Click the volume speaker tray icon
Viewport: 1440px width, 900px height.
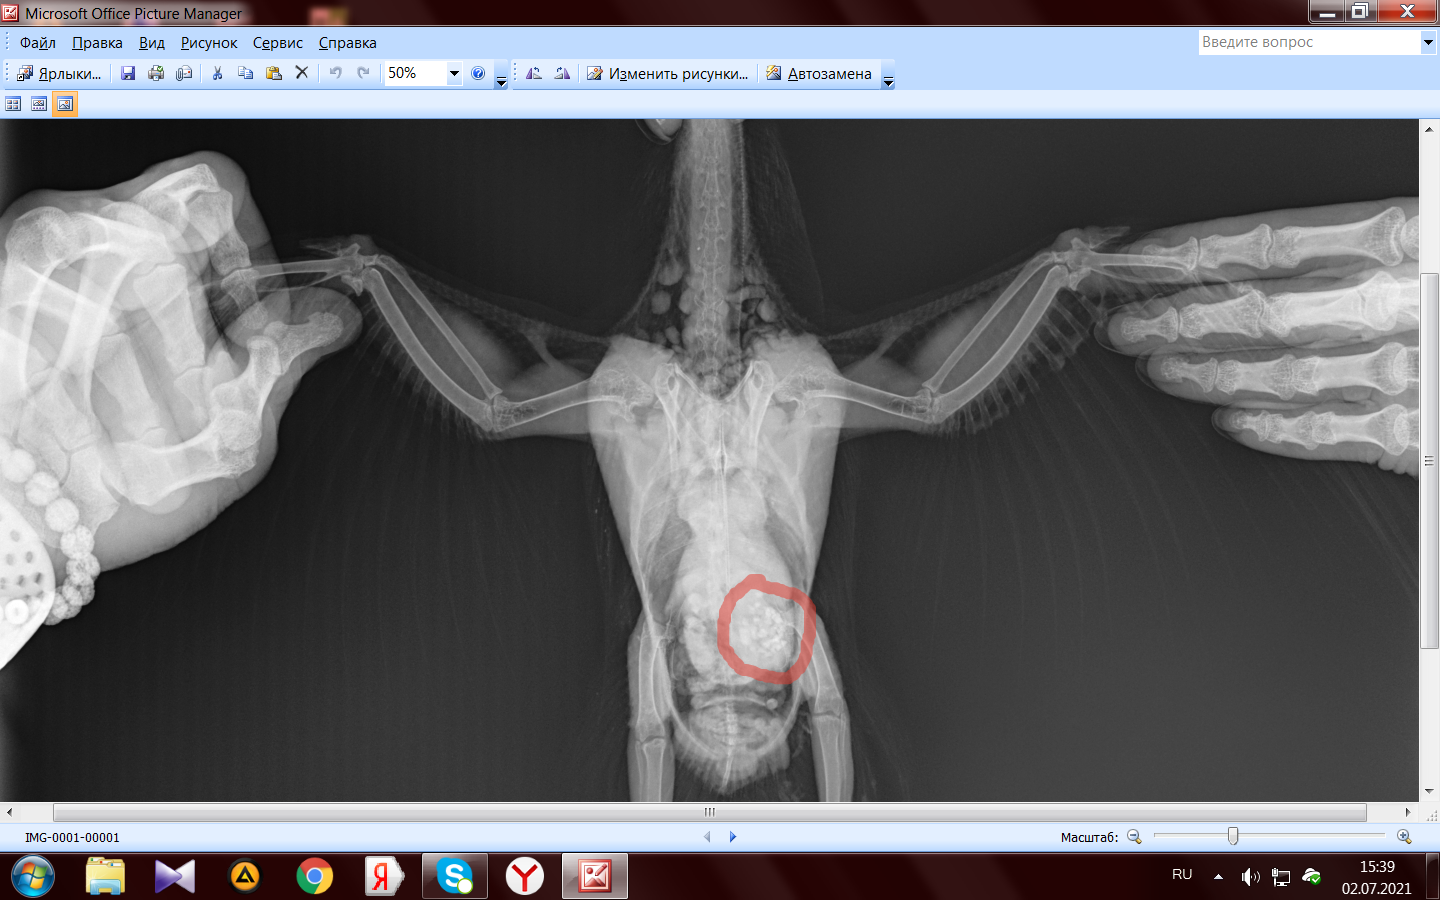click(1250, 877)
